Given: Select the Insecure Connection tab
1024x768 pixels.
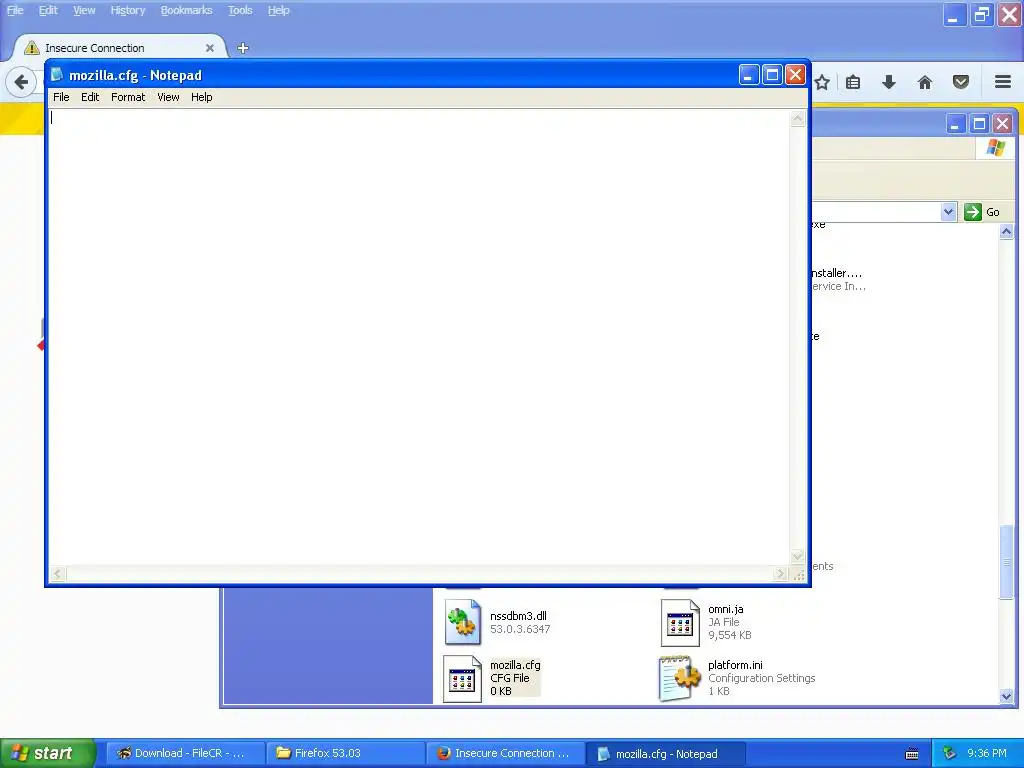Looking at the screenshot, I should pyautogui.click(x=121, y=48).
